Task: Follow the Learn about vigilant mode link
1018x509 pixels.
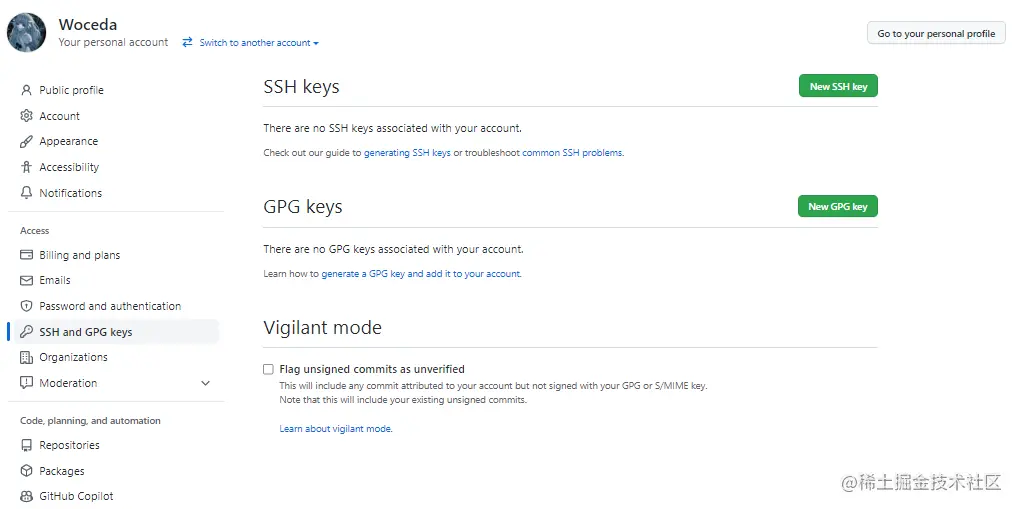Action: [x=336, y=429]
